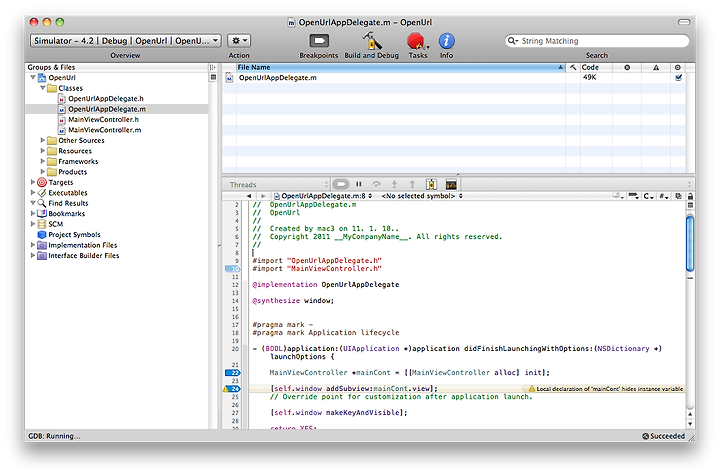Click the debugger Pause button

(x=359, y=184)
